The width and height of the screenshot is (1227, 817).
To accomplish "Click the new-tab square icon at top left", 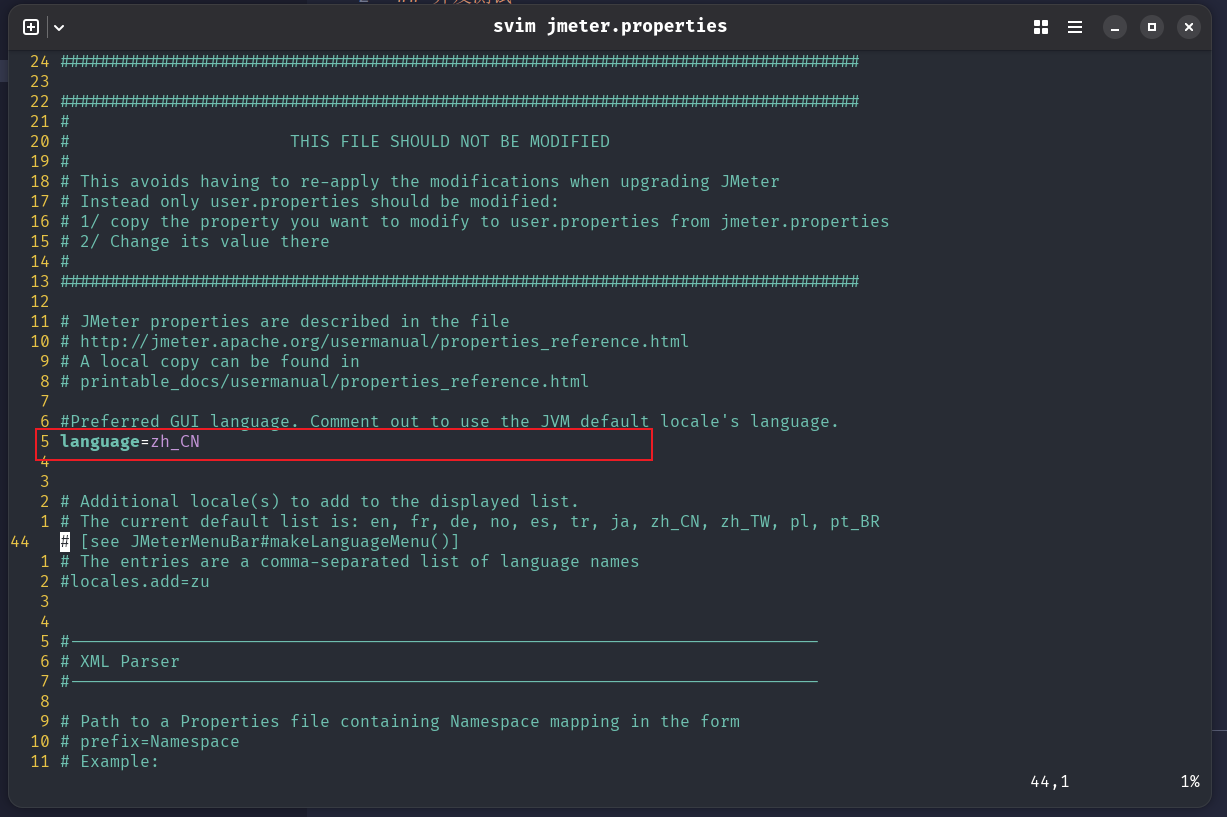I will (x=31, y=27).
